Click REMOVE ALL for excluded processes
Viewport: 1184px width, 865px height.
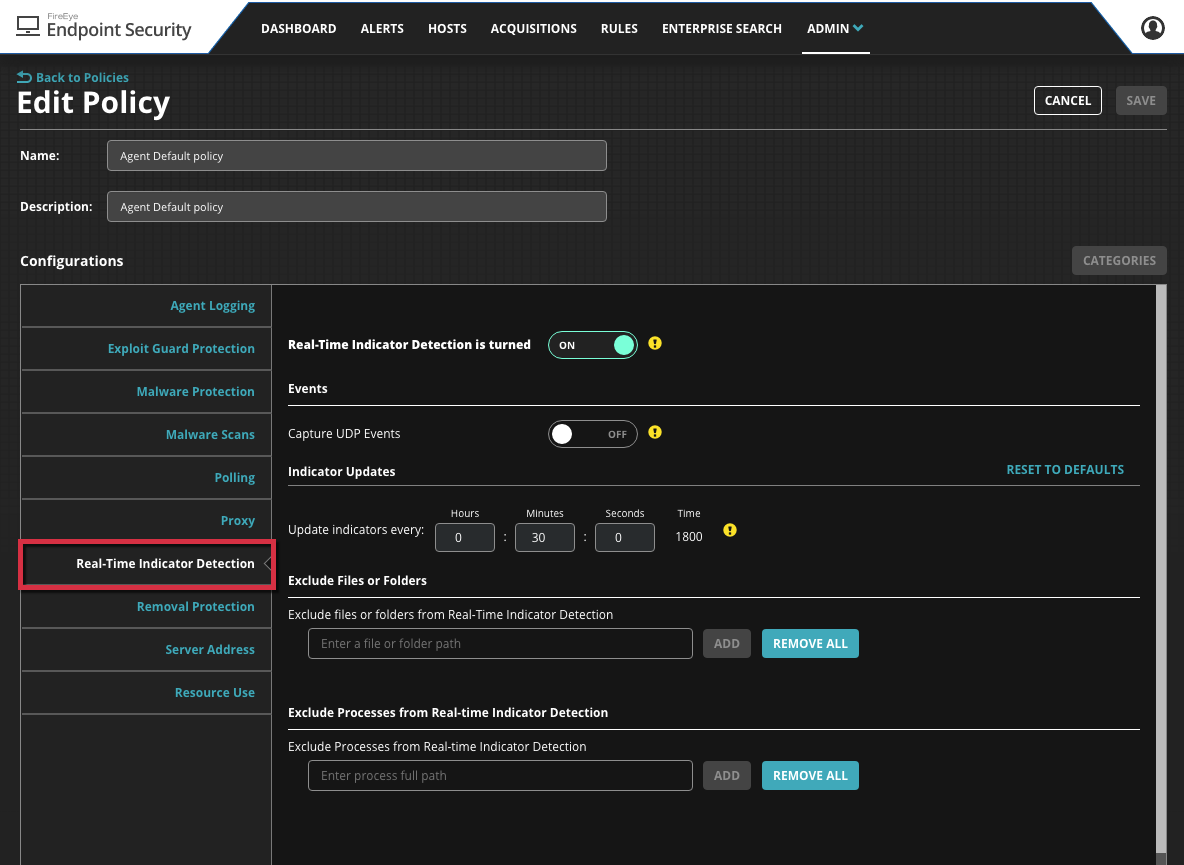tap(810, 776)
